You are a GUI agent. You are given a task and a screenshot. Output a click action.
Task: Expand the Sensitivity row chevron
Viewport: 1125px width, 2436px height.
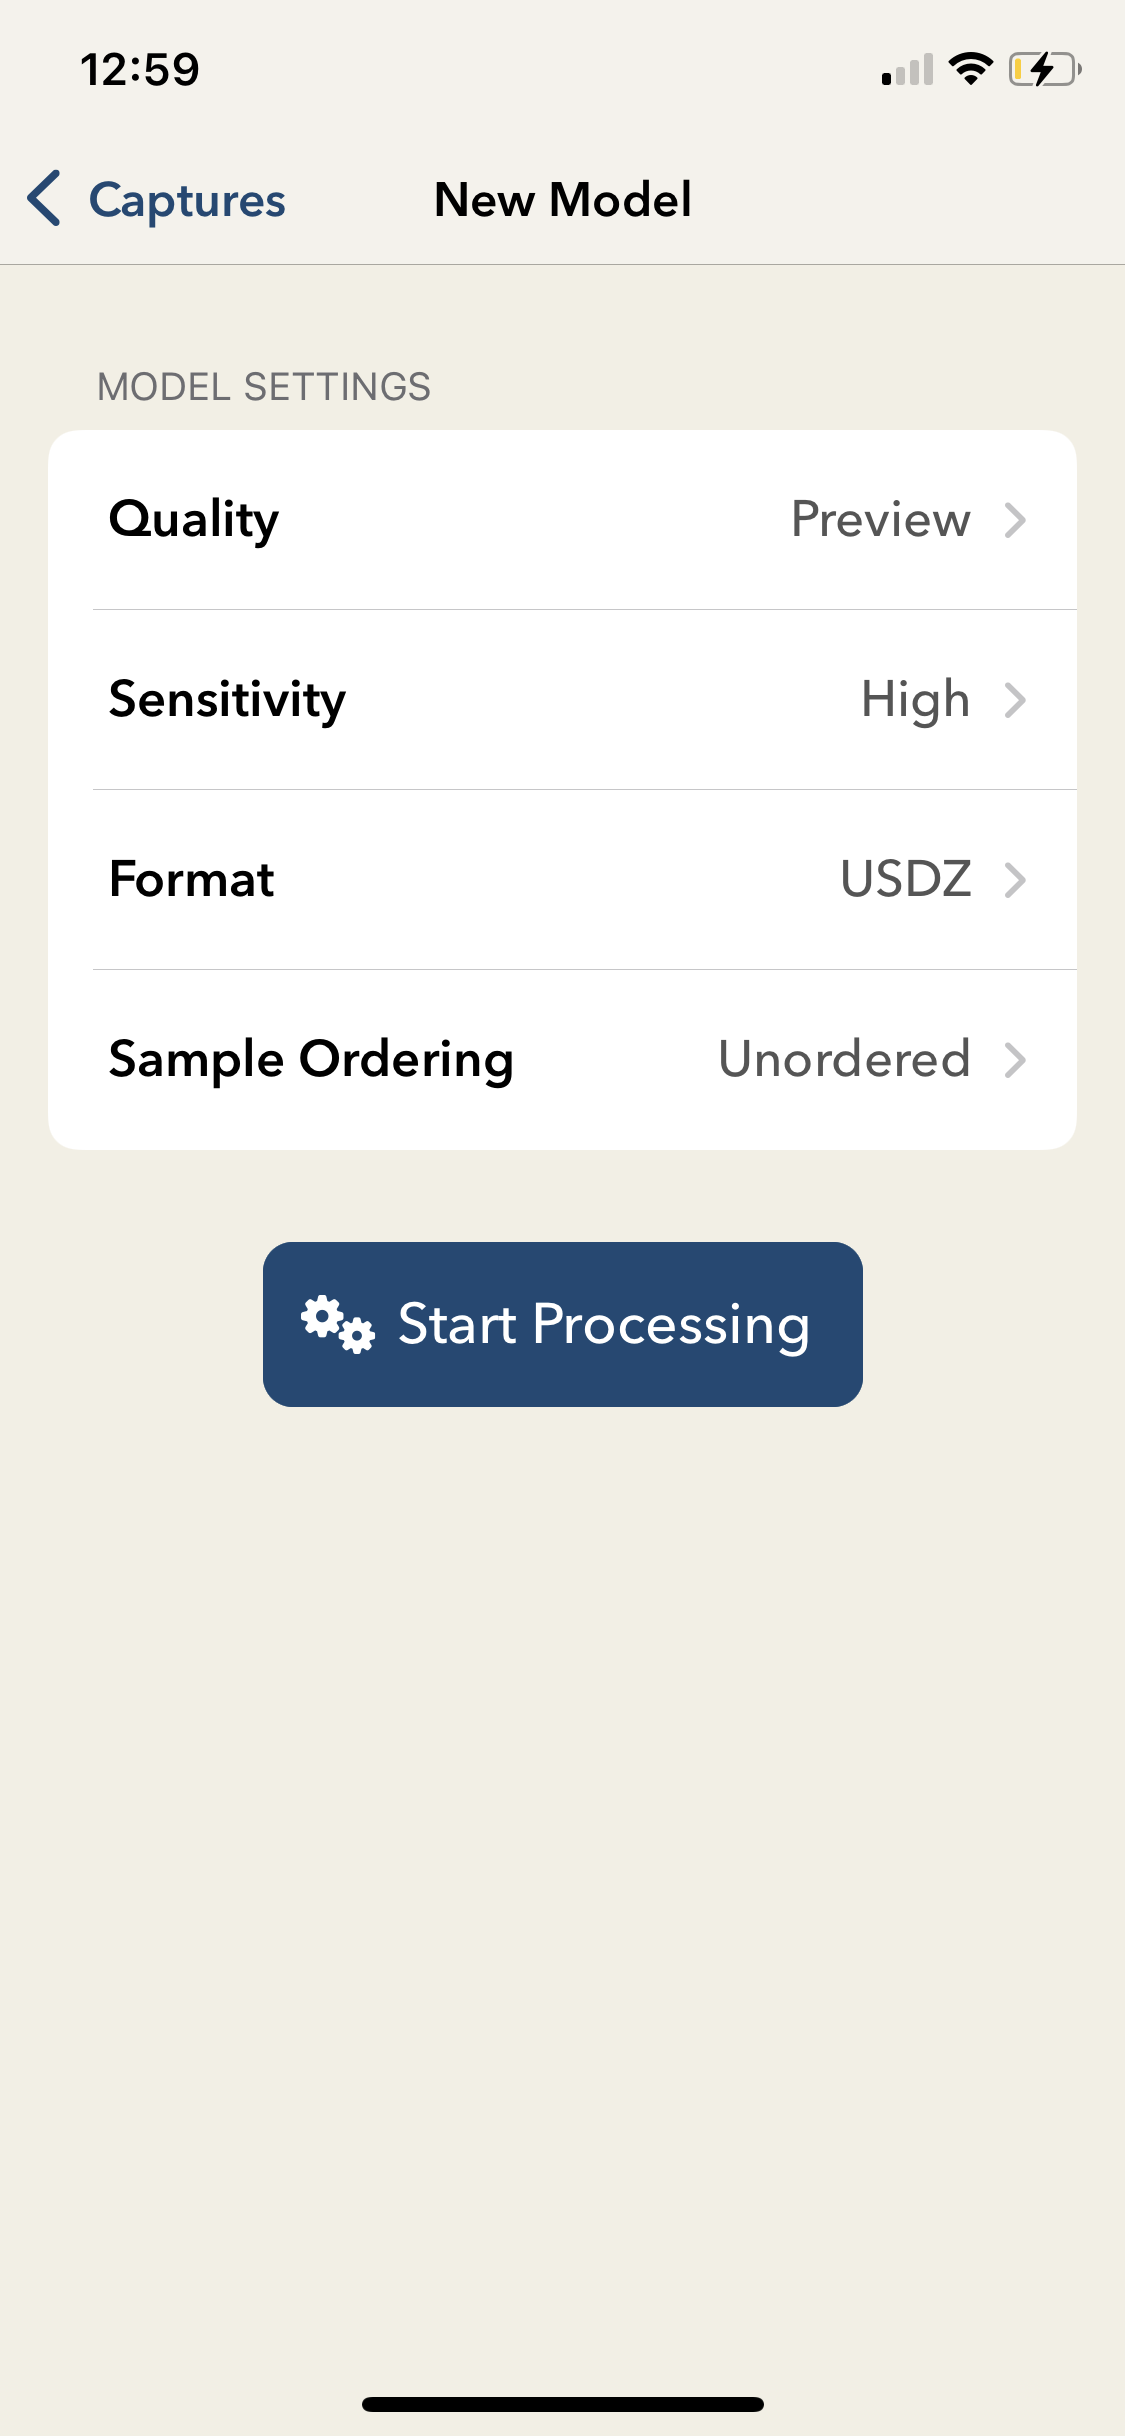(1015, 700)
